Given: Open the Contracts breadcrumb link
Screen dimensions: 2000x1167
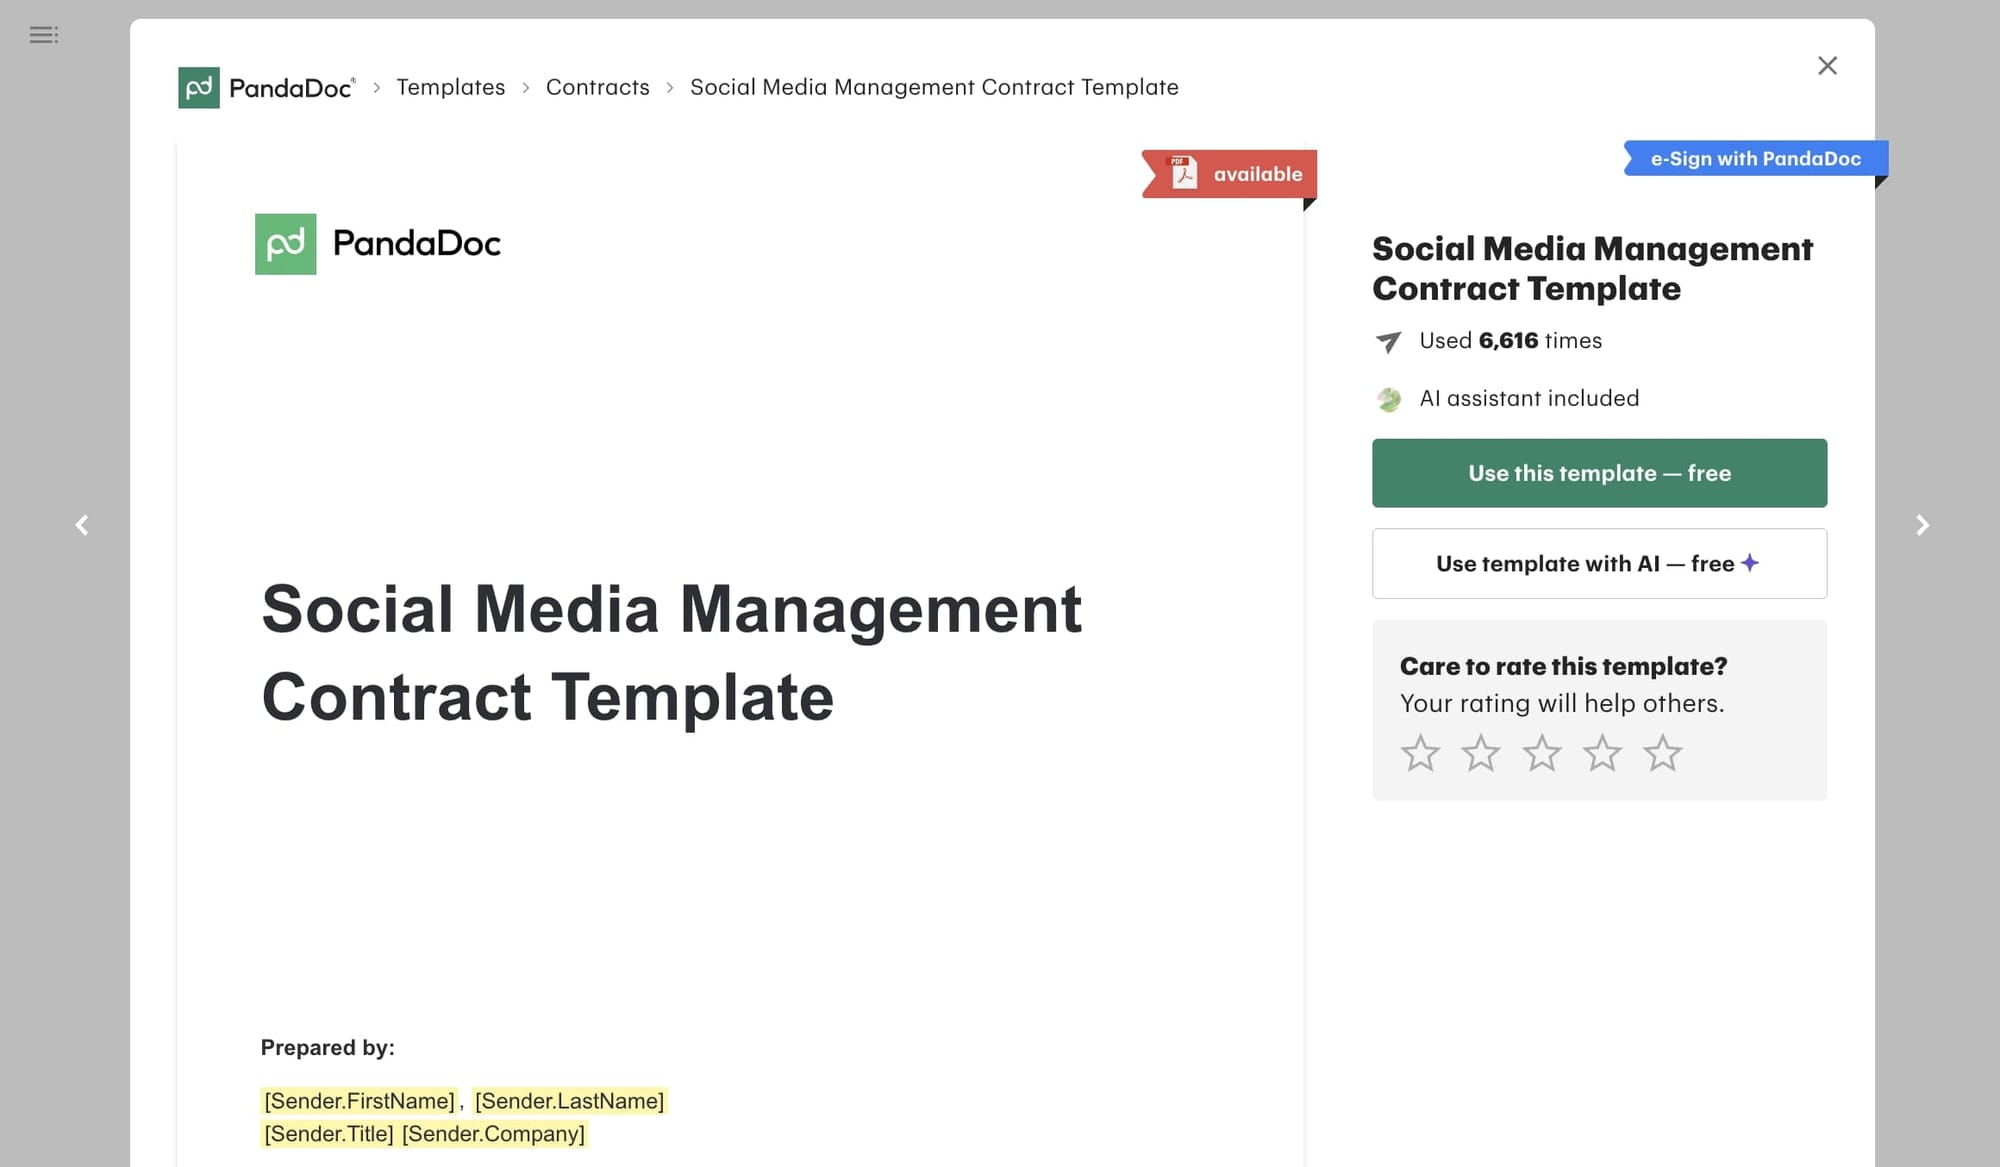Looking at the screenshot, I should pos(597,87).
